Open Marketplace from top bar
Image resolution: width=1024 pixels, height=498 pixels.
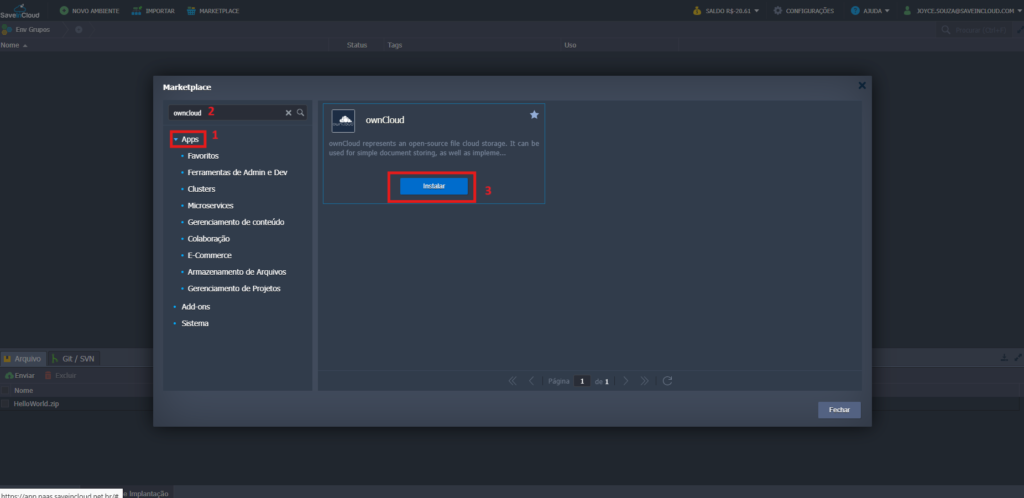(213, 10)
